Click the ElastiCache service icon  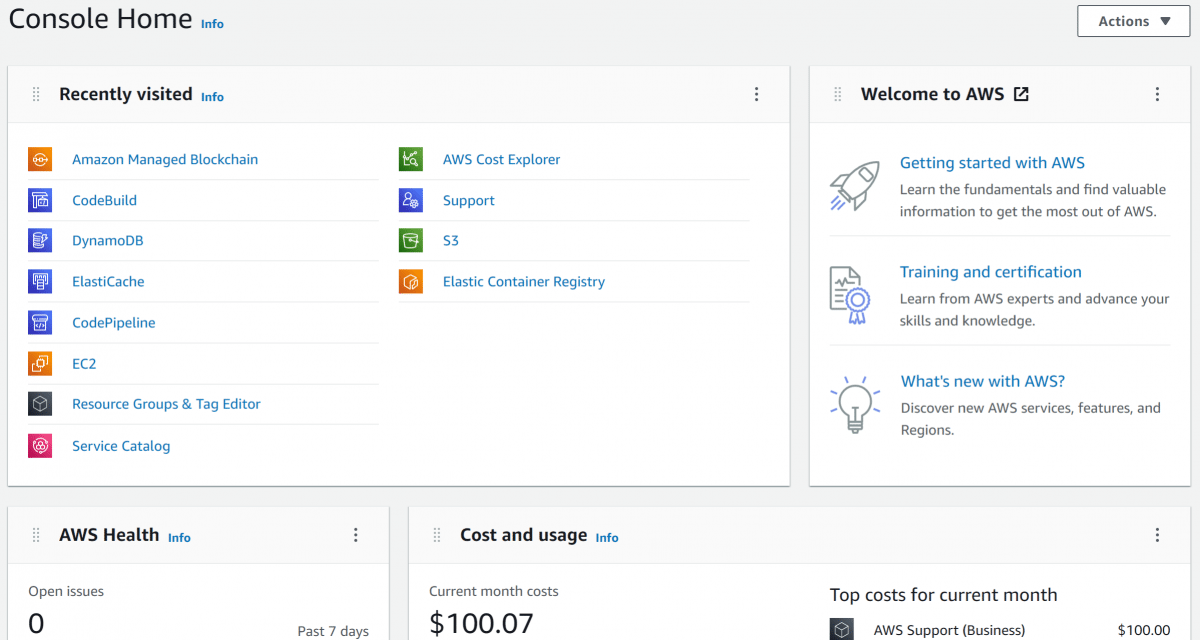(40, 282)
